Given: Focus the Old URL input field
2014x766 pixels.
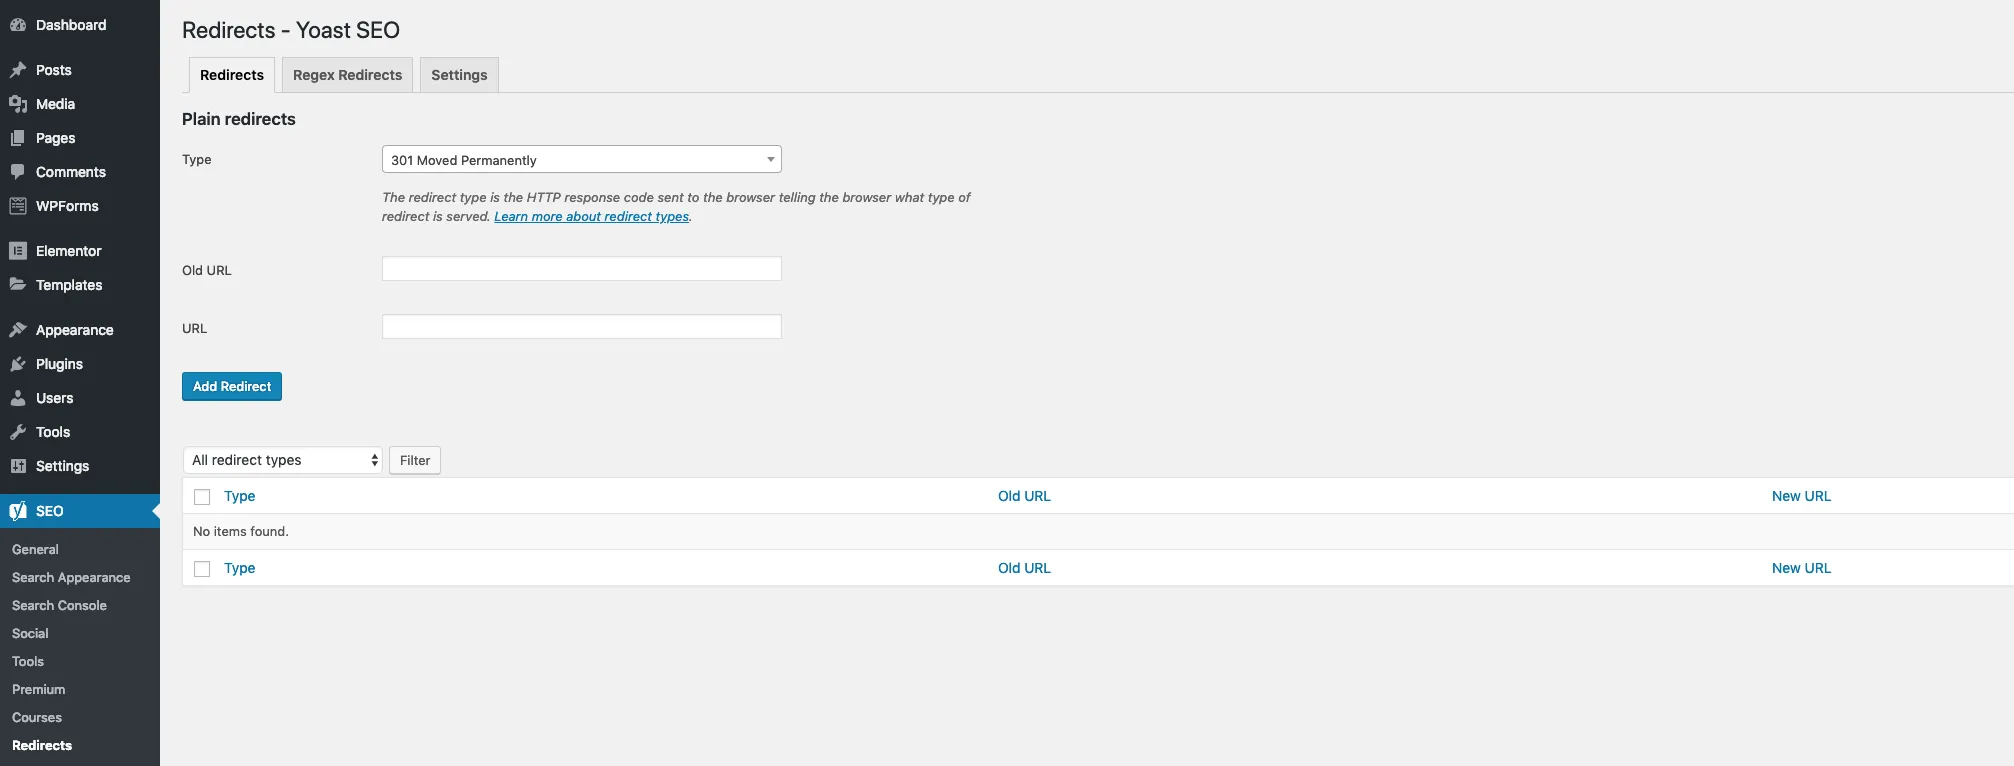Looking at the screenshot, I should click(581, 269).
